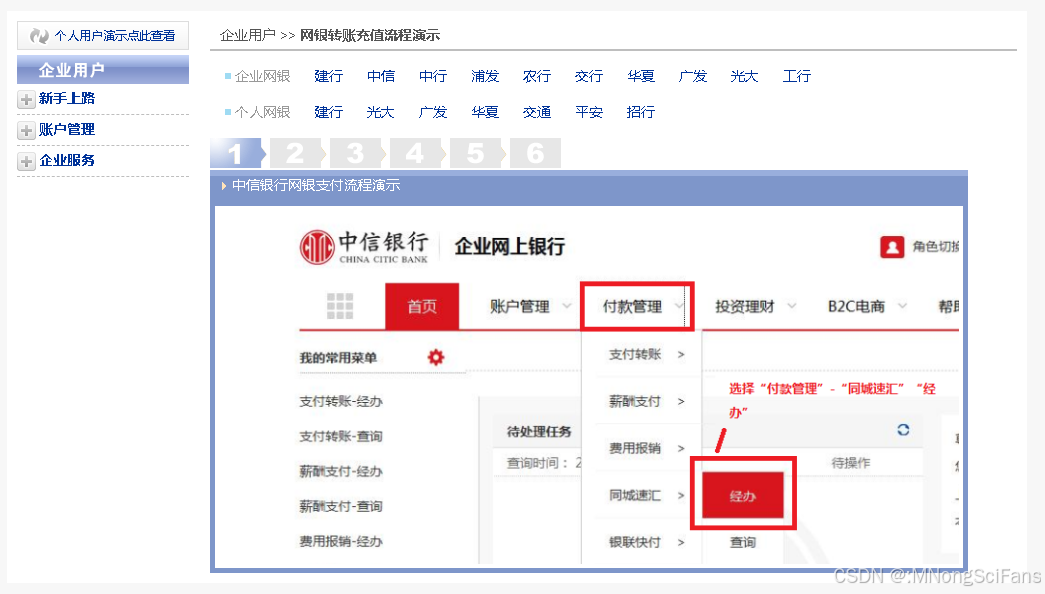Choose 工行 in the 企业网银 row
The image size is (1045, 594).
(796, 76)
